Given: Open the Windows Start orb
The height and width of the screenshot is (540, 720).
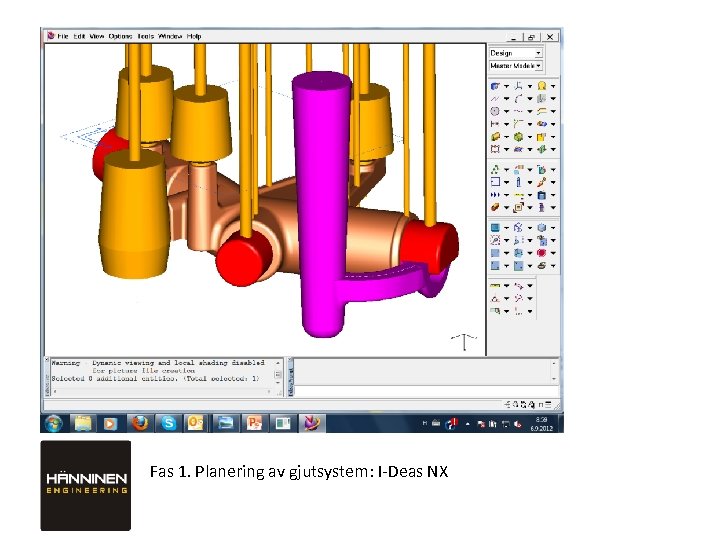Looking at the screenshot, I should coord(54,423).
